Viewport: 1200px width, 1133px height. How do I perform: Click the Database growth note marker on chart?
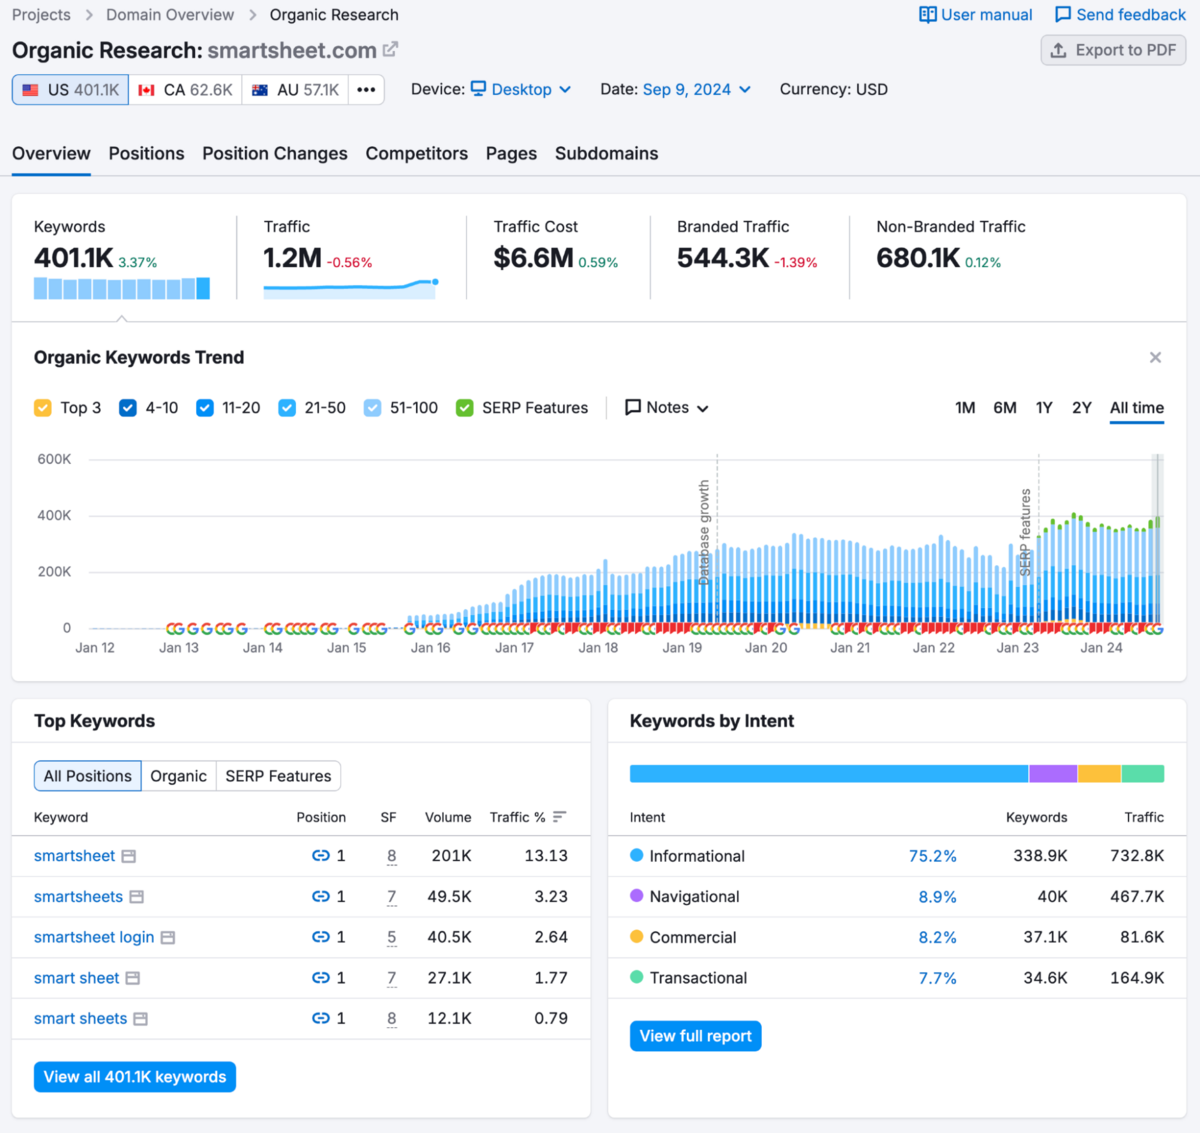pyautogui.click(x=704, y=532)
